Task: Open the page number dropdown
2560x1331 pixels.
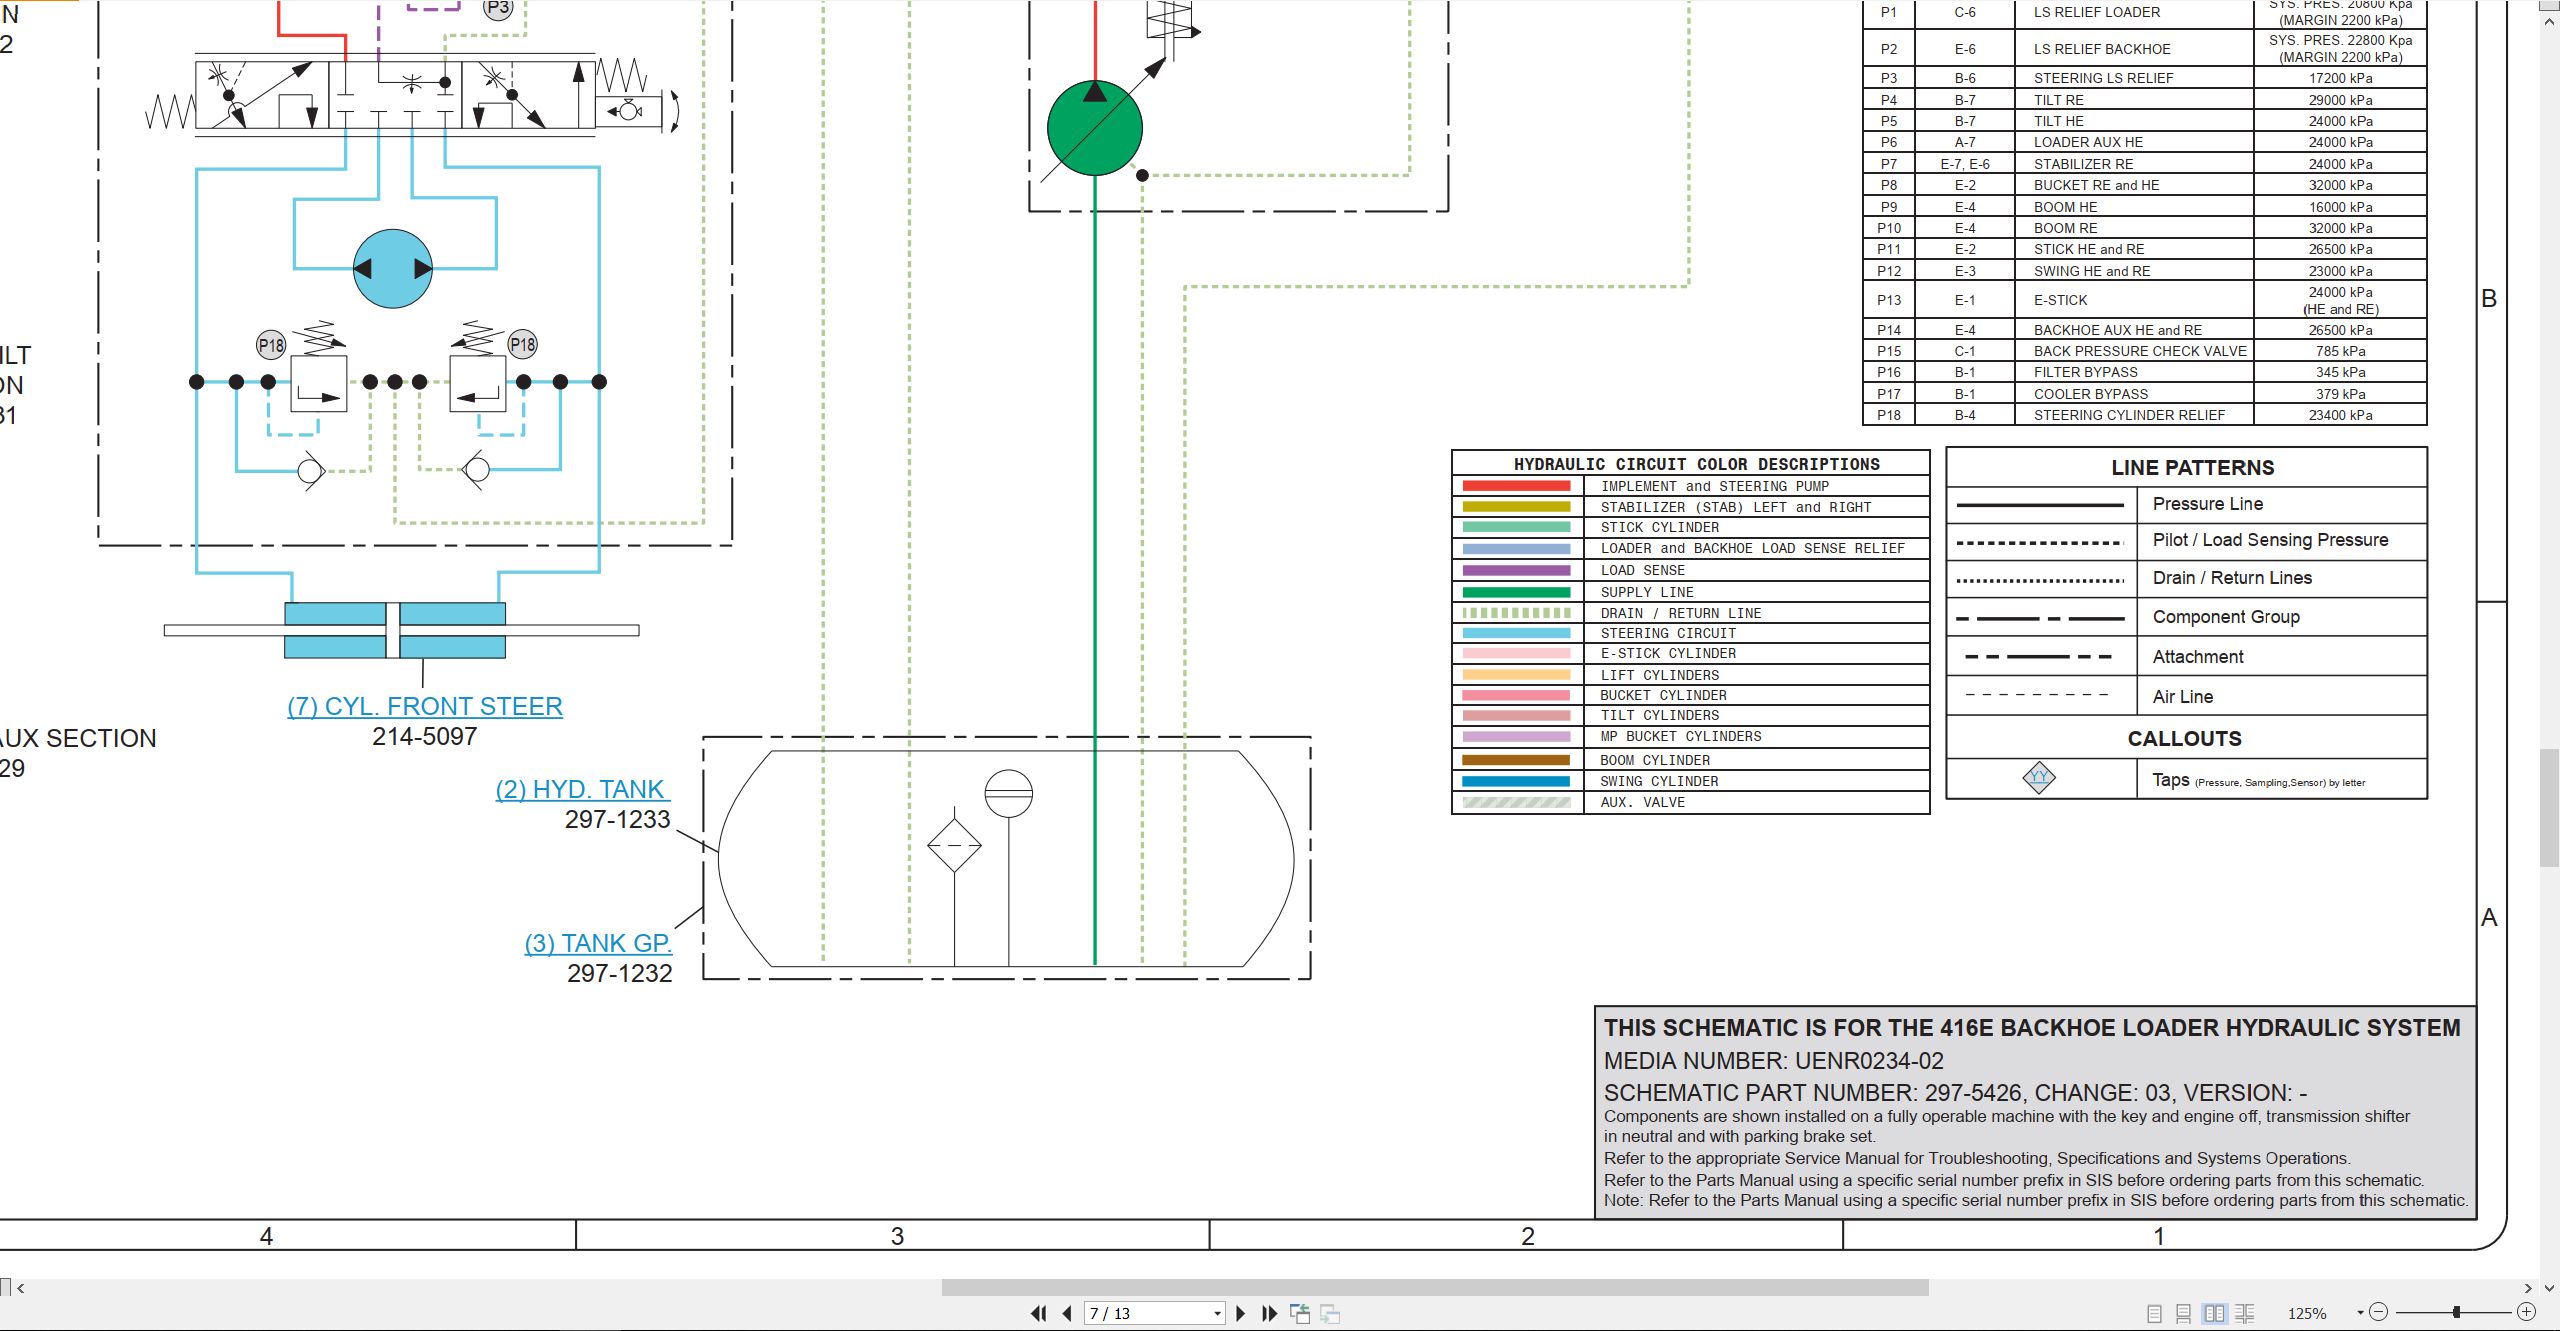Action: coord(1217,1313)
